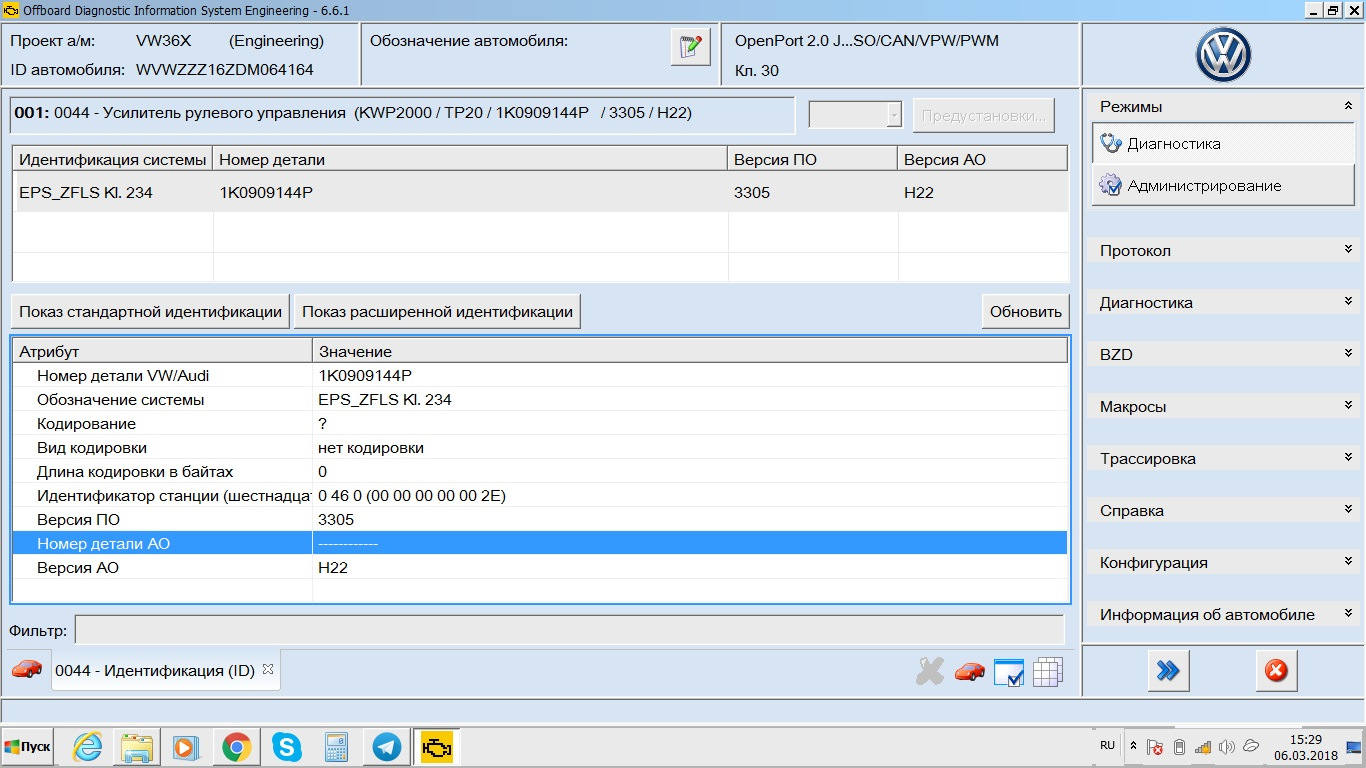Image resolution: width=1366 pixels, height=768 pixels.
Task: Click Показ стандартной идентификации button
Action: [150, 311]
